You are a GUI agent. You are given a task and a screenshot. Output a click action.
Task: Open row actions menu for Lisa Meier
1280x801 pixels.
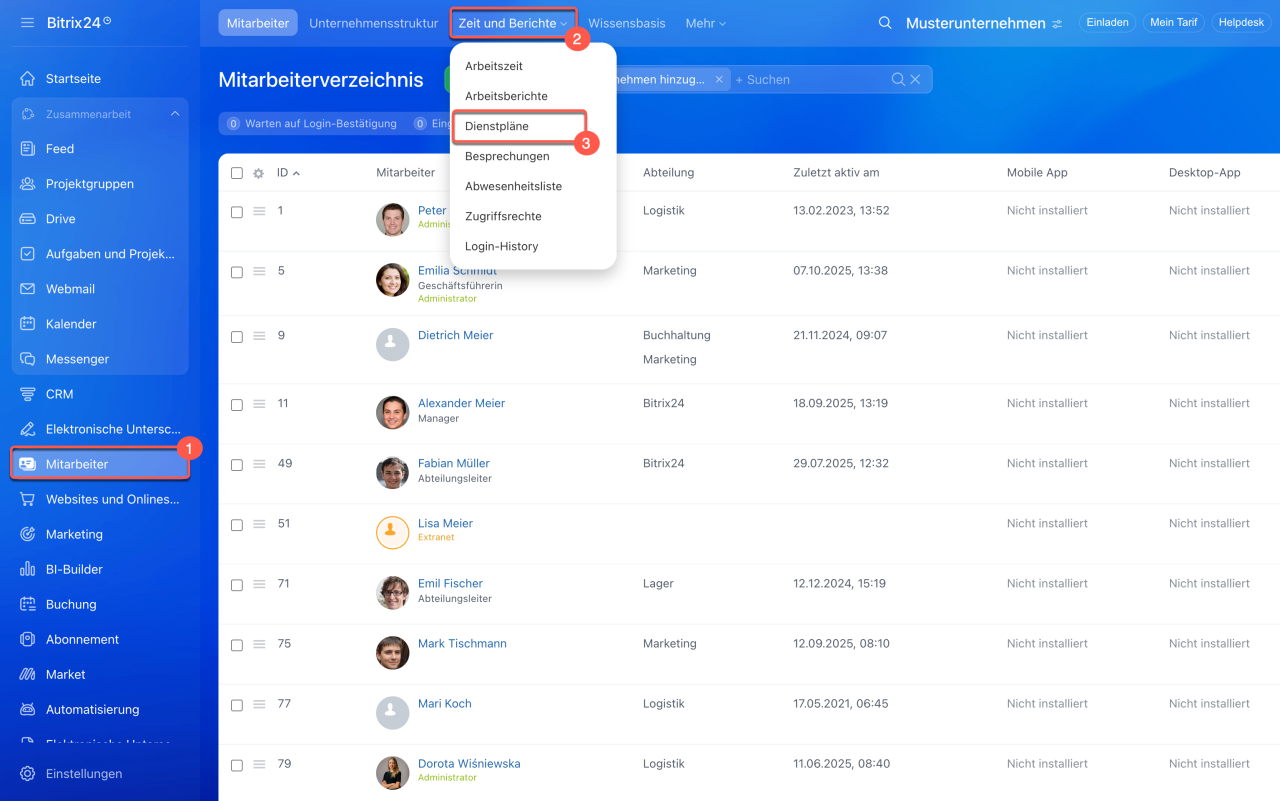259,524
